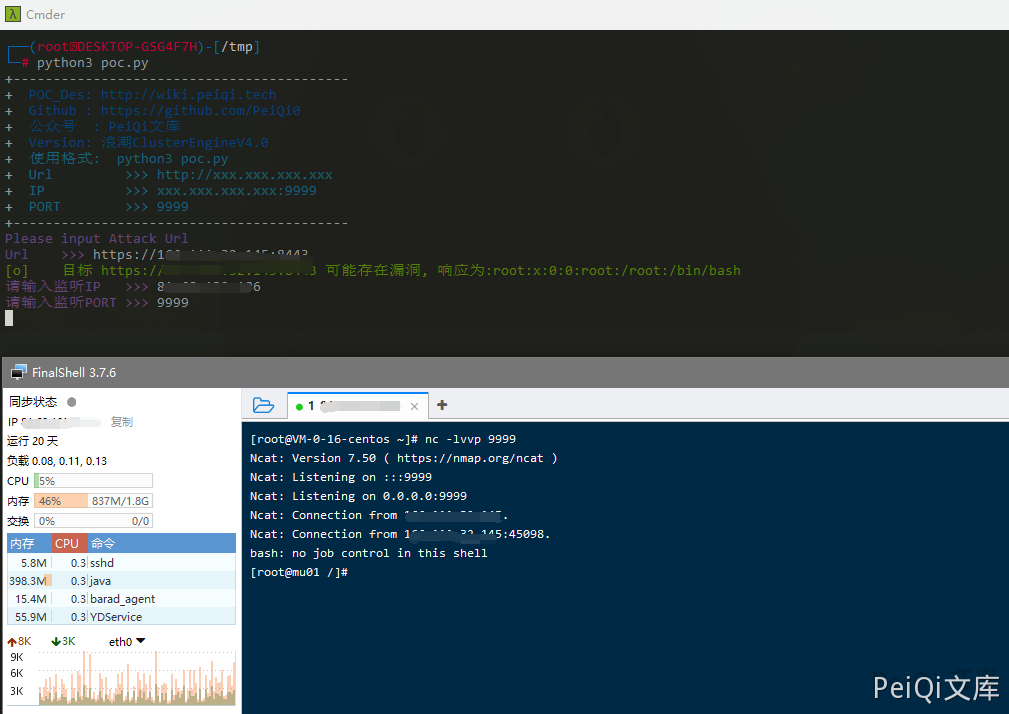Click the 交换 0% swap usage bar
This screenshot has height=714, width=1009.
pos(93,521)
